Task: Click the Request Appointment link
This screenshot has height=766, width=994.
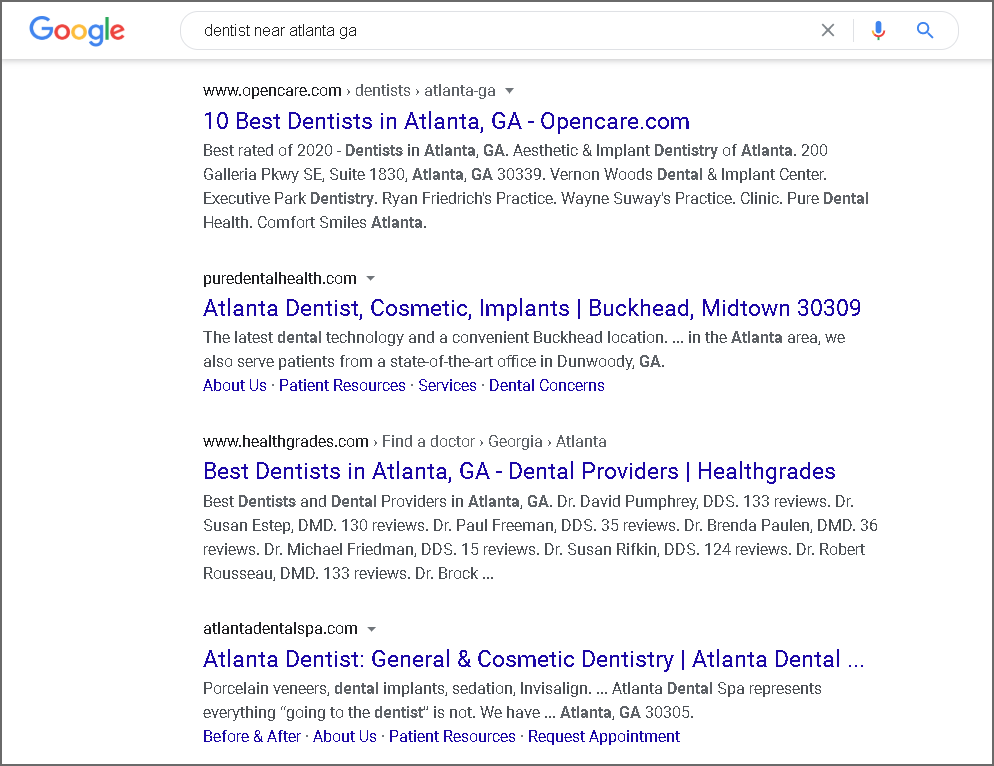Action: 604,736
